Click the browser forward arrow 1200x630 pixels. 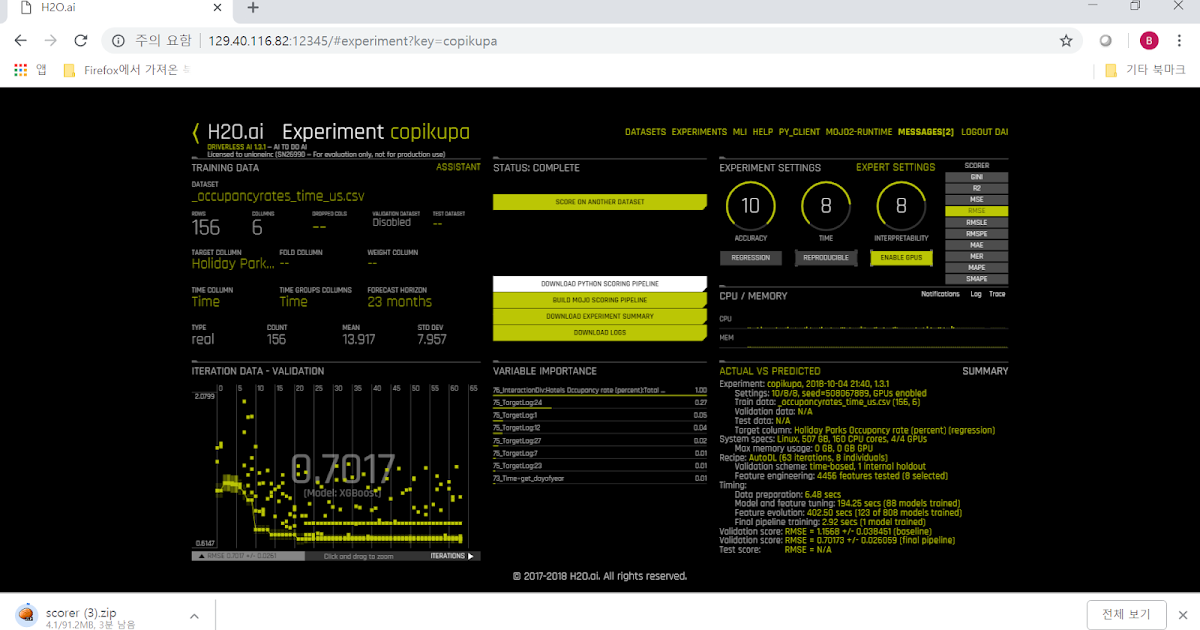[x=50, y=41]
